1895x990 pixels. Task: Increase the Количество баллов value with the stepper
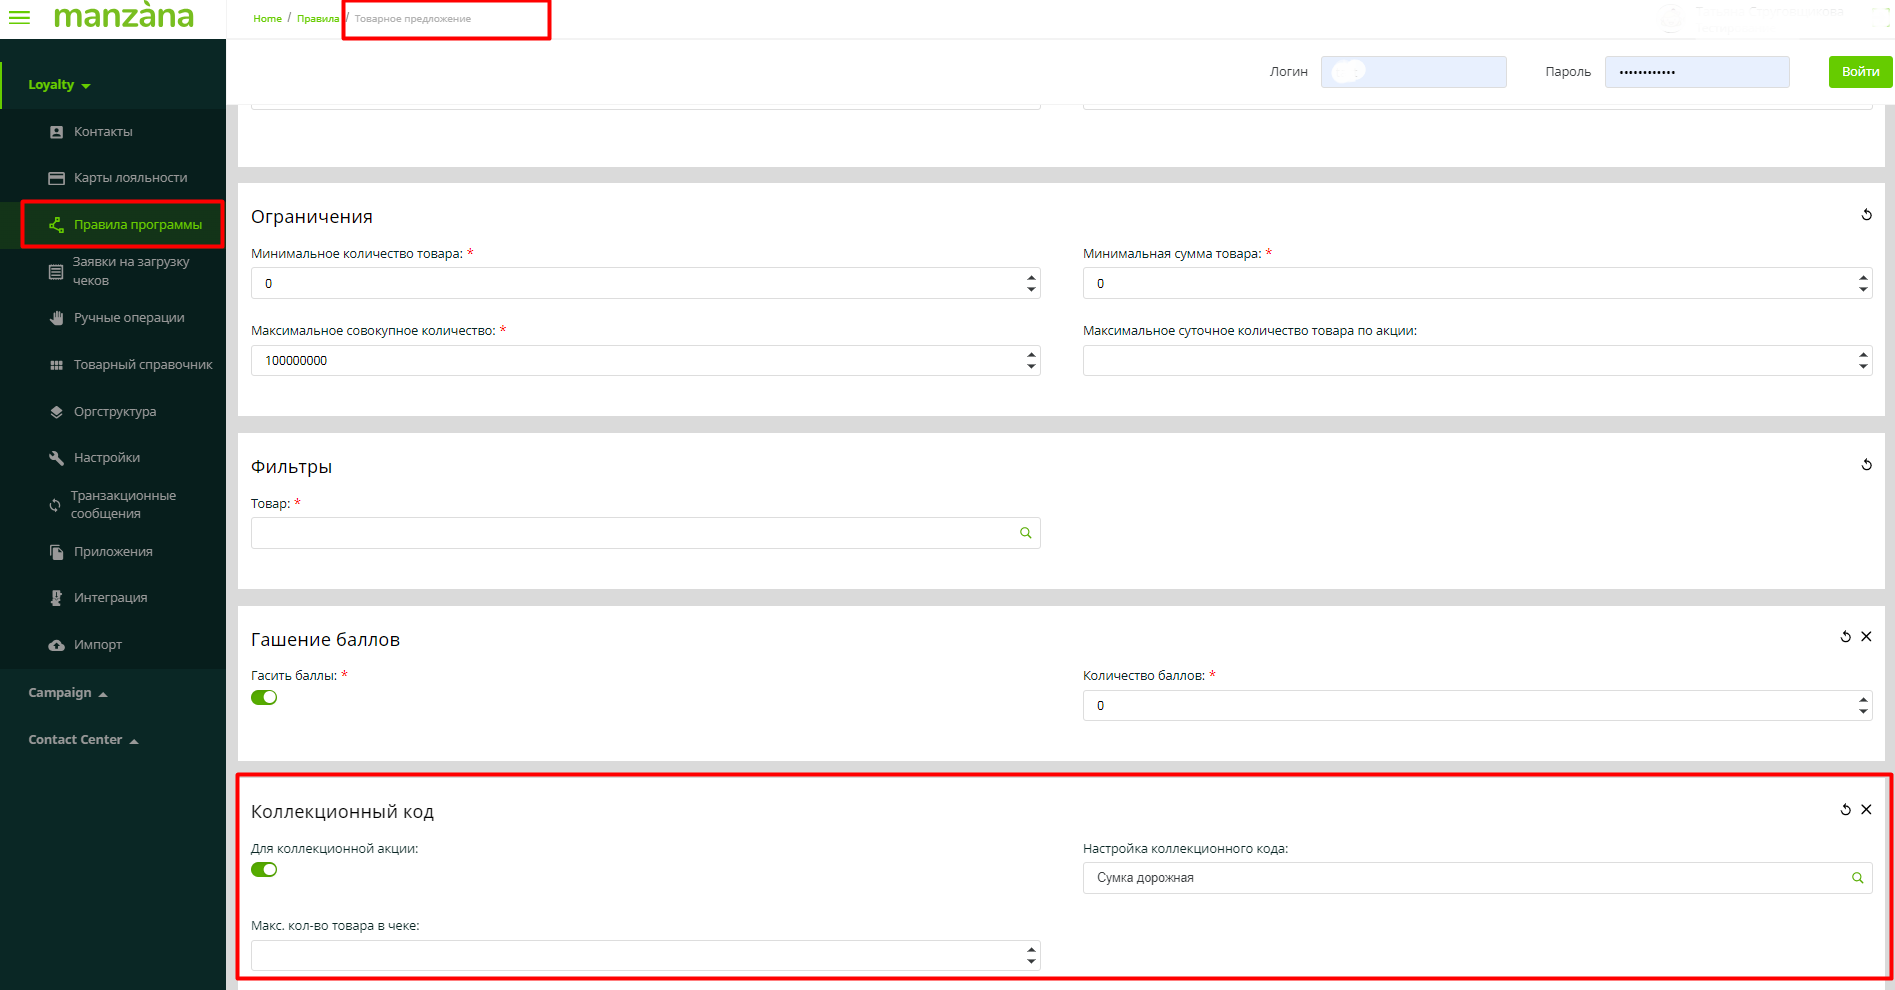tap(1863, 700)
